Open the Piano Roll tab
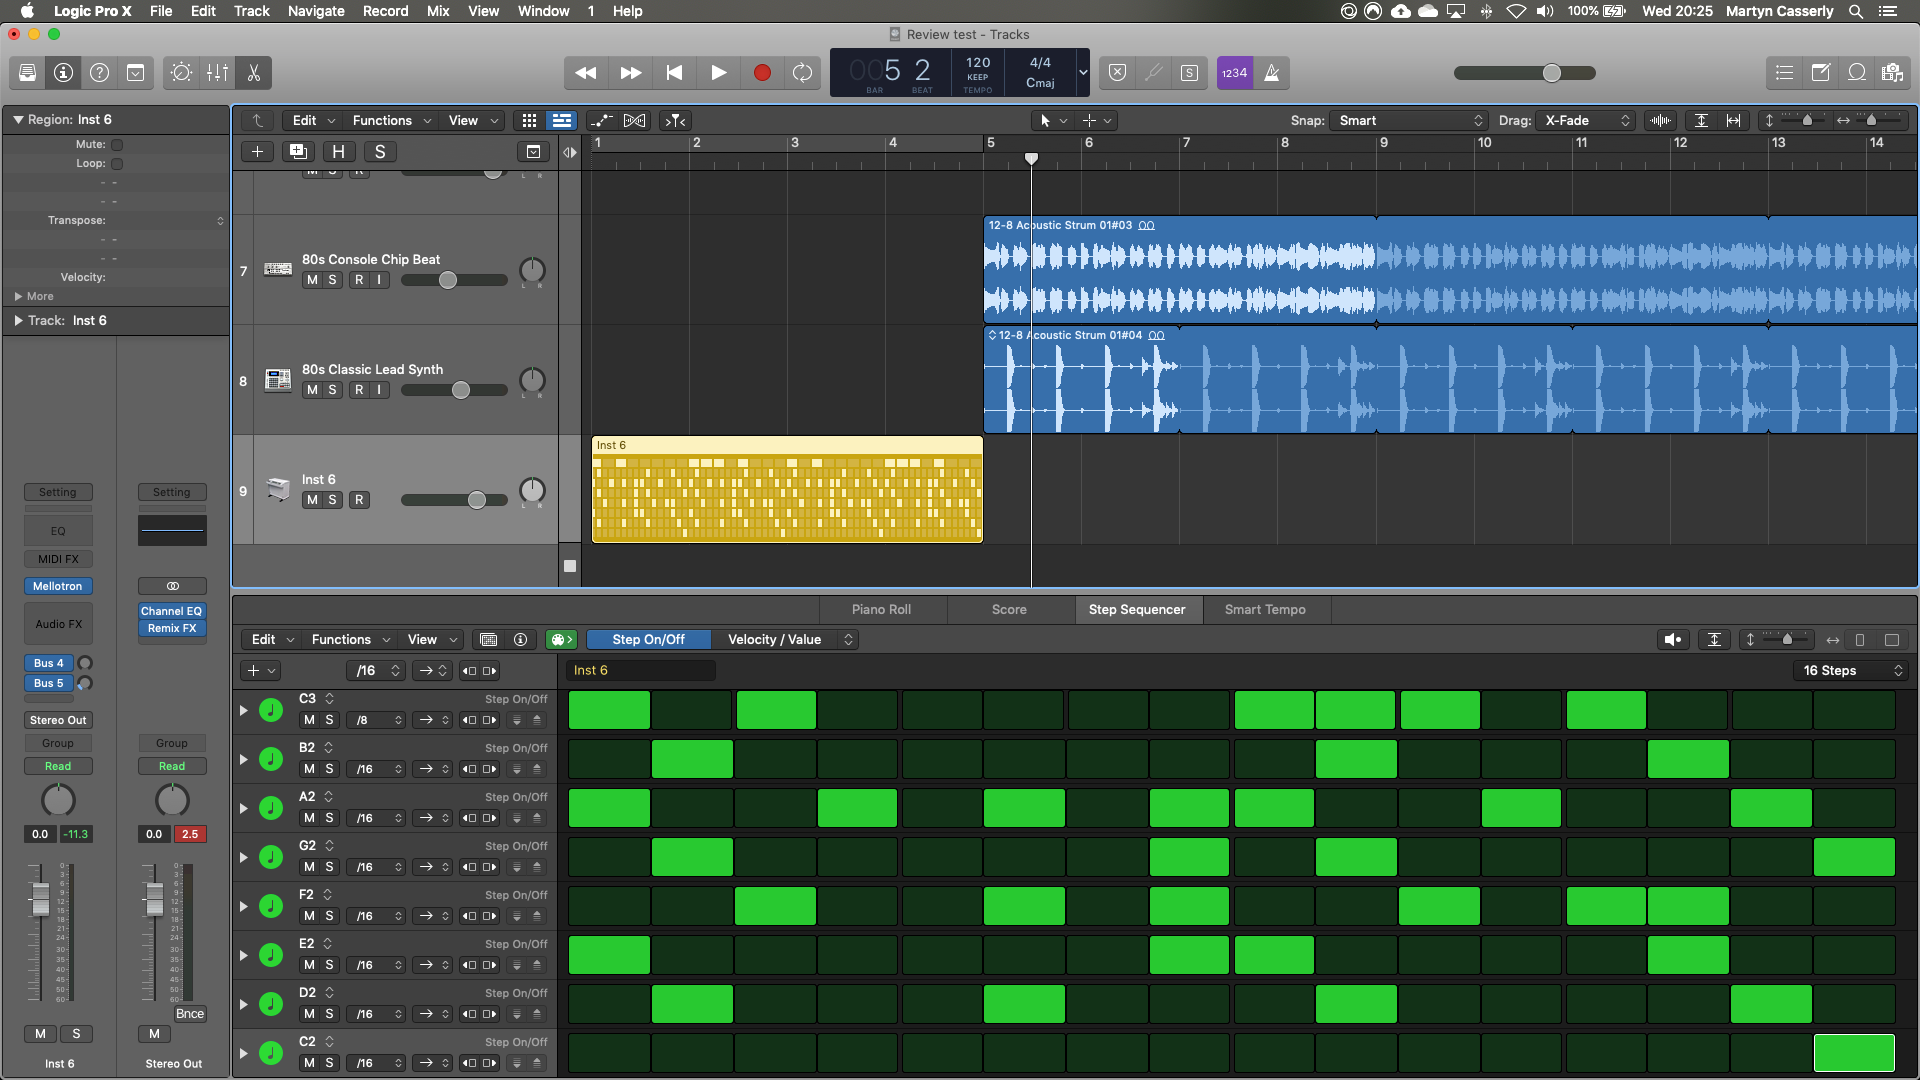1920x1080 pixels. (881, 609)
